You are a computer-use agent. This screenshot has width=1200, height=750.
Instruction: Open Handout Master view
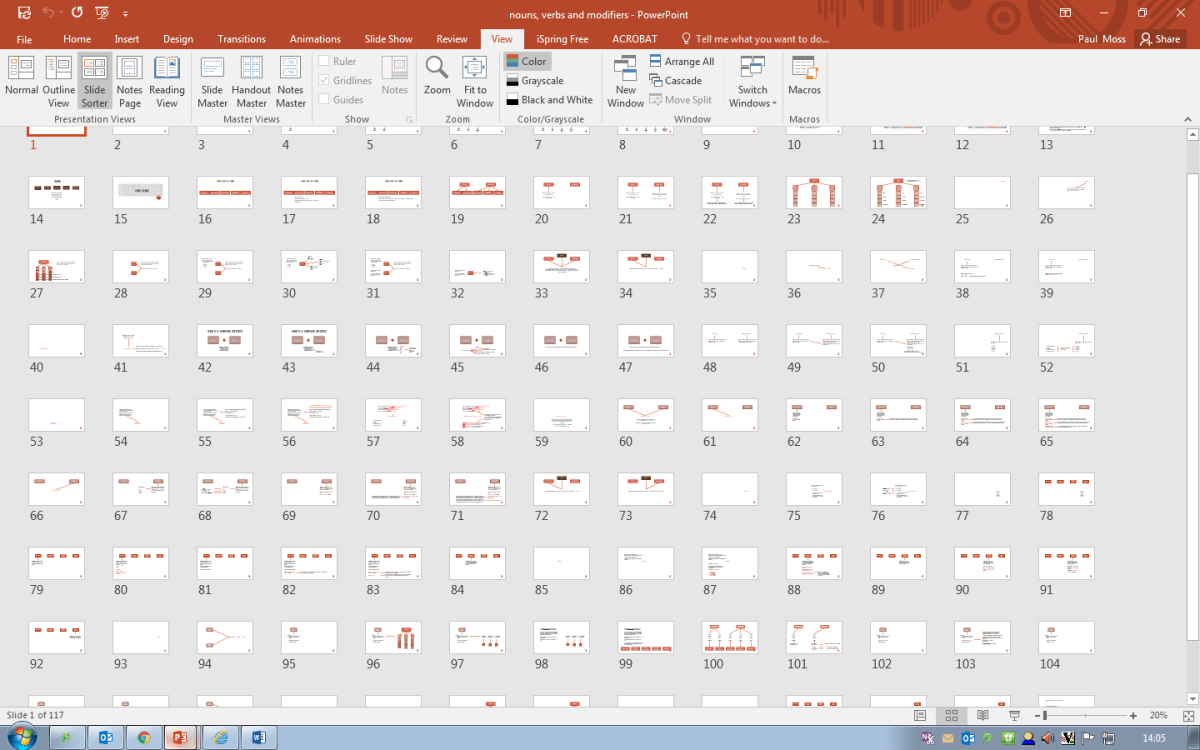coord(251,78)
